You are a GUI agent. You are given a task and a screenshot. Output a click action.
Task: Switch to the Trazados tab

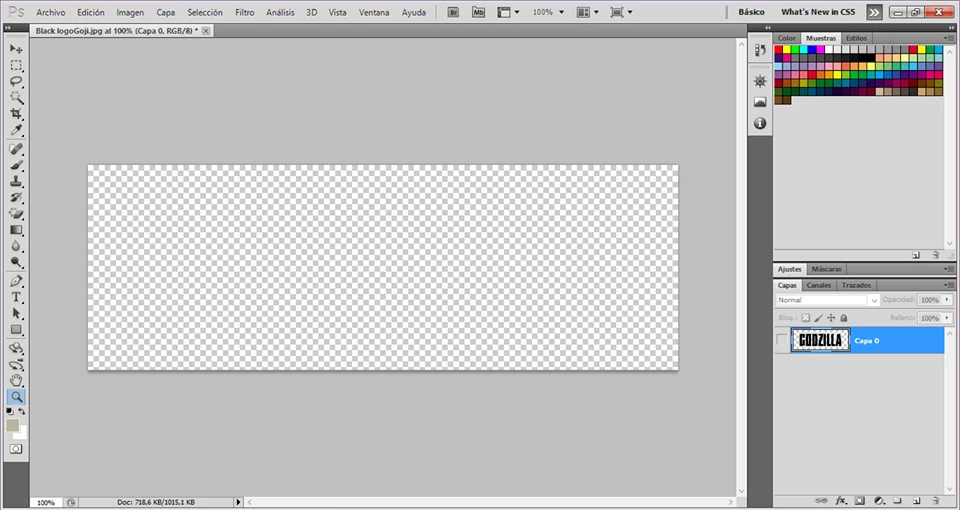tap(856, 285)
